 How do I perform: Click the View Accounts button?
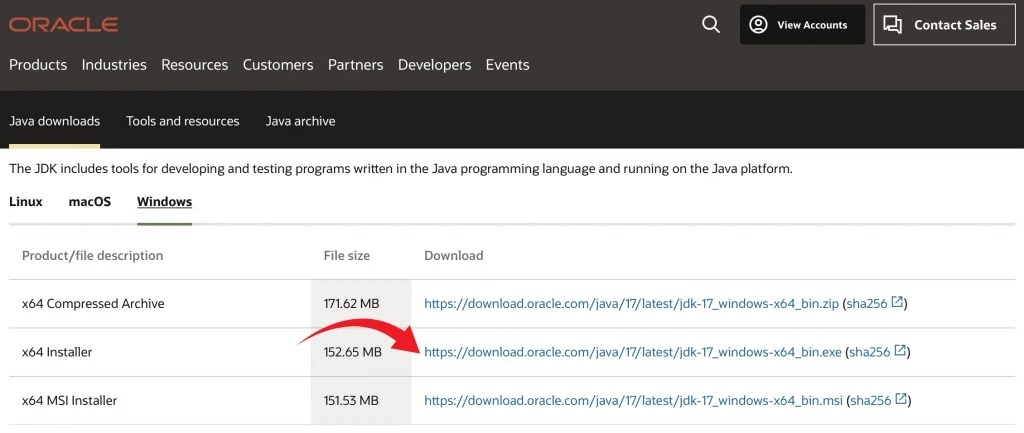[x=802, y=25]
